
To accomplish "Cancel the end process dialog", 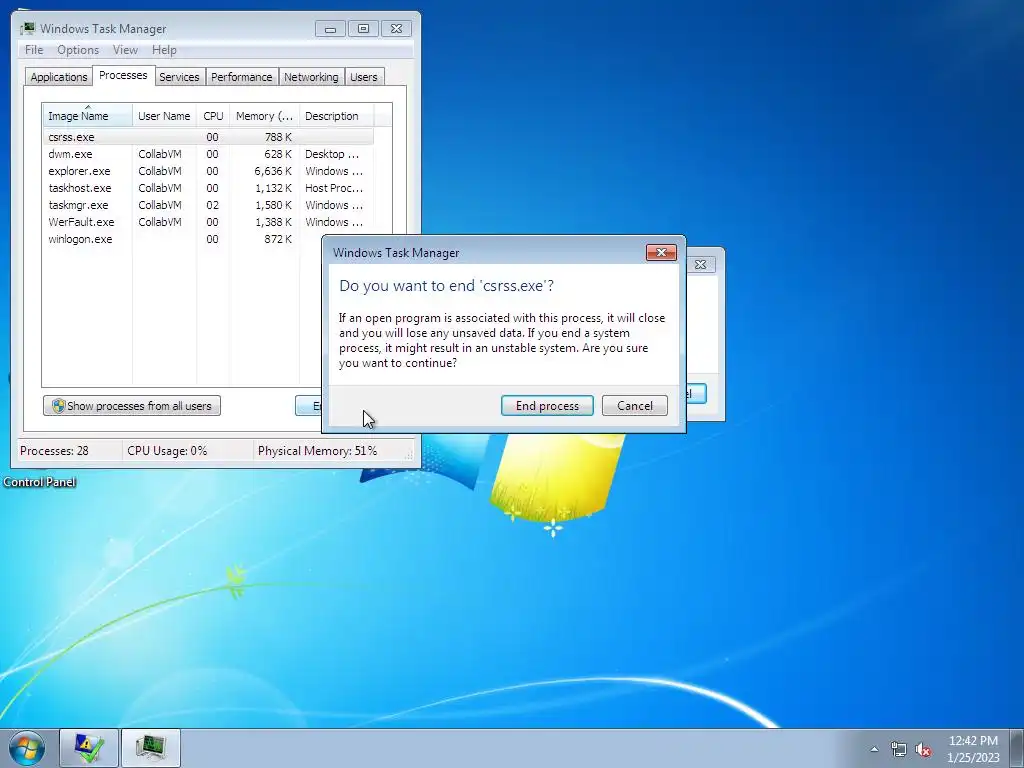I will pyautogui.click(x=635, y=406).
